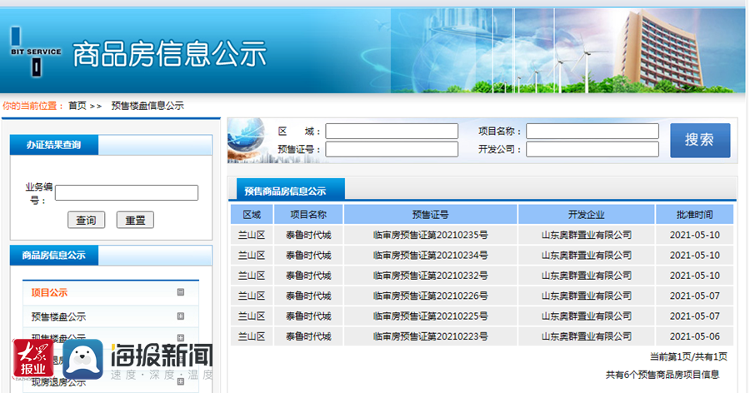The image size is (750, 393).
Task: Click date 2021-05-06 in the last row
Action: point(695,337)
